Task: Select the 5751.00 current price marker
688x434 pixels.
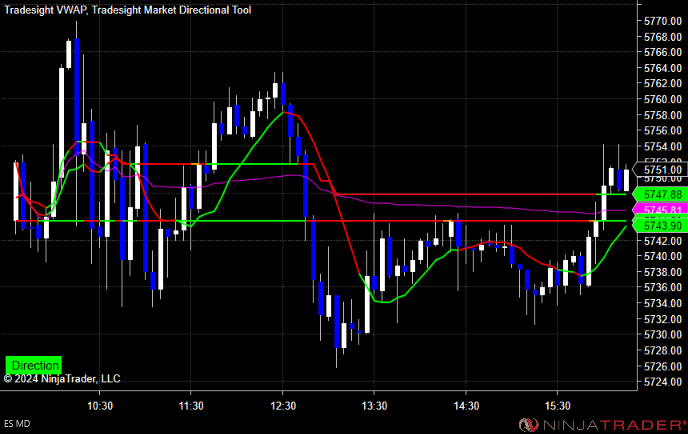Action: point(660,170)
